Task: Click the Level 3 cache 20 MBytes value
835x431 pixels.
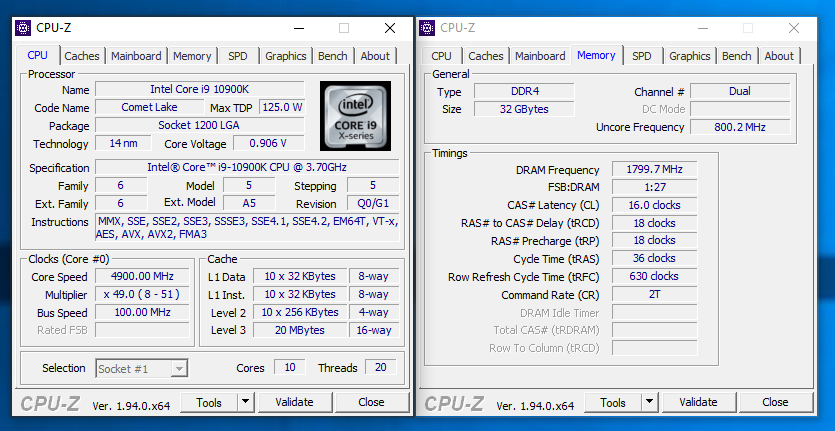Action: [x=300, y=330]
